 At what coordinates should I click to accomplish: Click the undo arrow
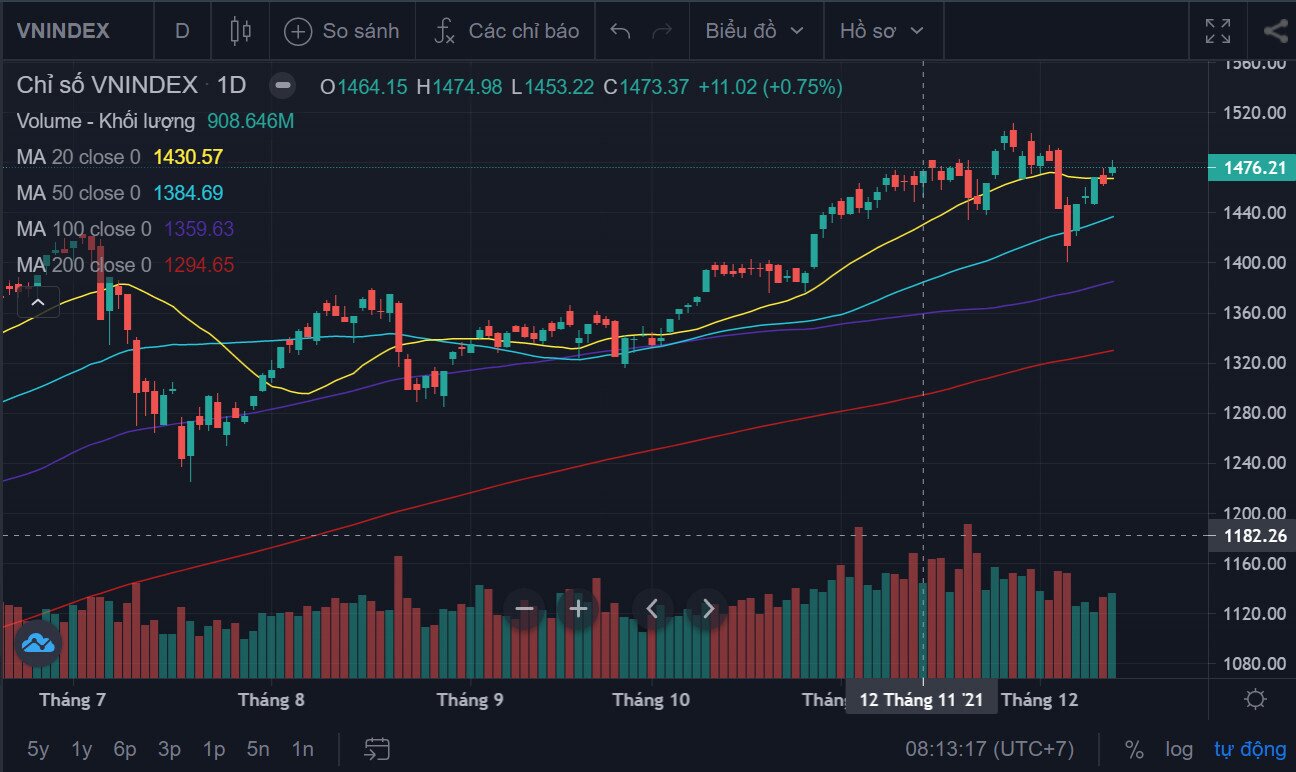[x=620, y=30]
